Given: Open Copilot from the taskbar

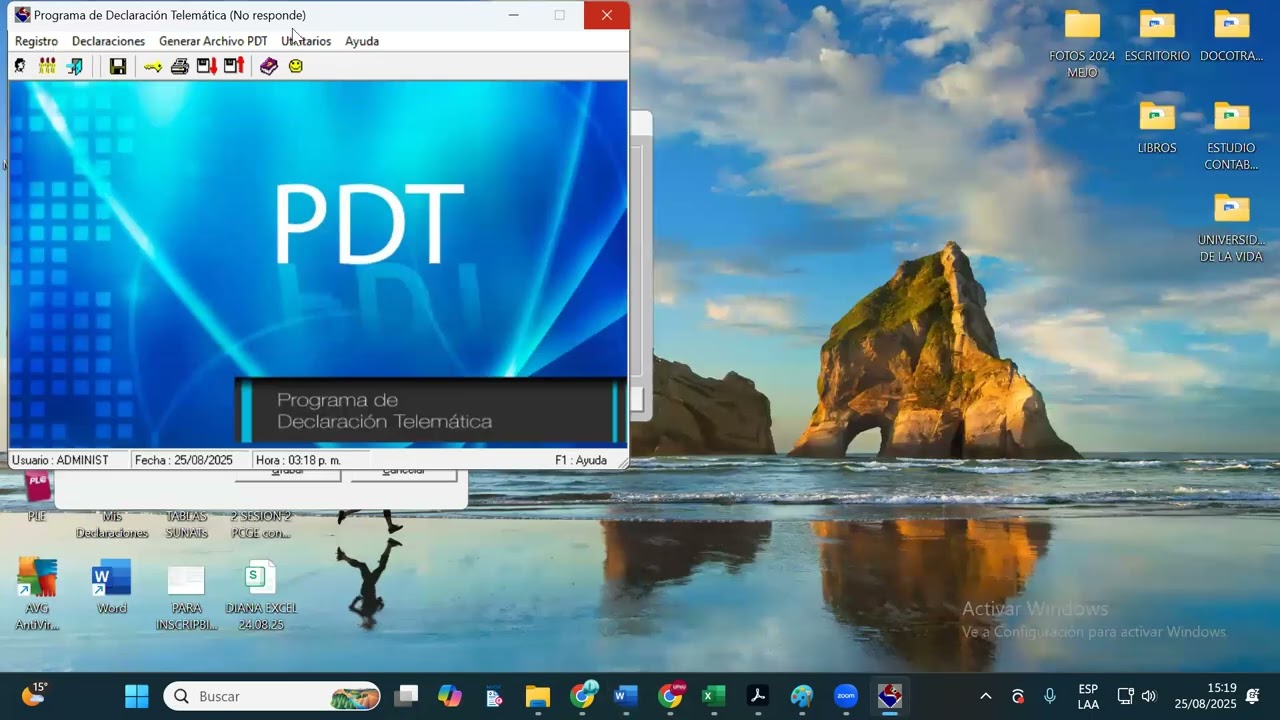Looking at the screenshot, I should coord(450,696).
